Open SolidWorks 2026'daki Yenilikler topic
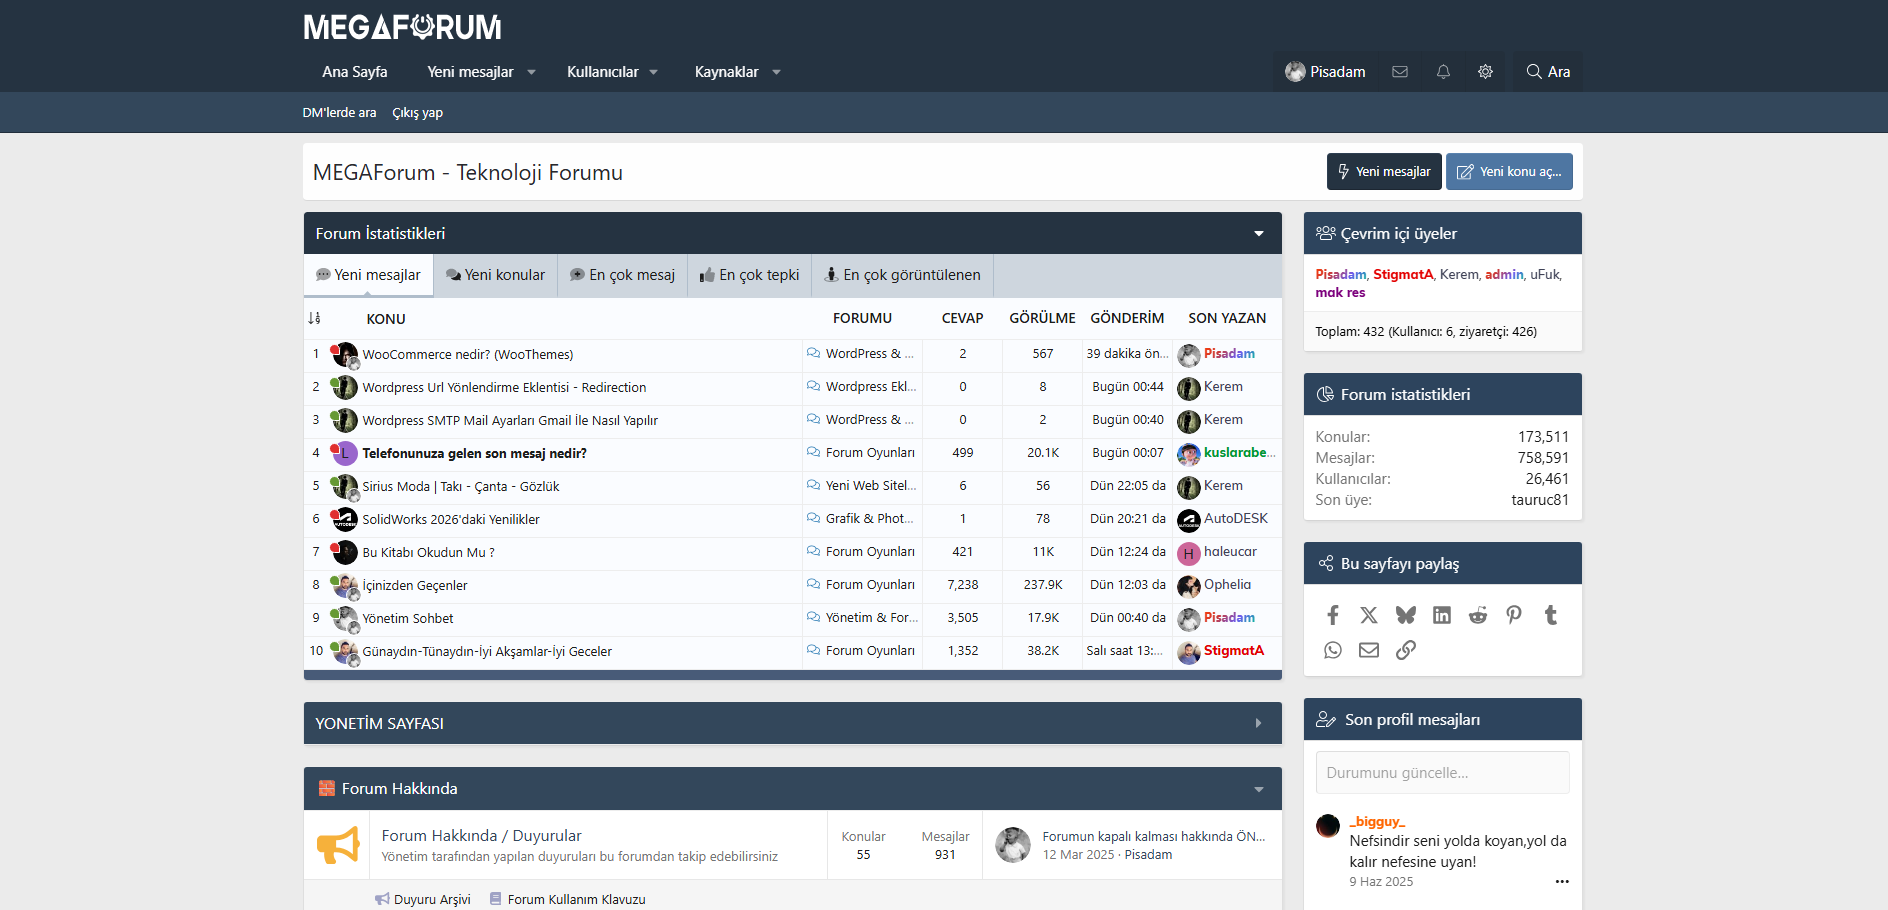The width and height of the screenshot is (1888, 910). [x=451, y=520]
